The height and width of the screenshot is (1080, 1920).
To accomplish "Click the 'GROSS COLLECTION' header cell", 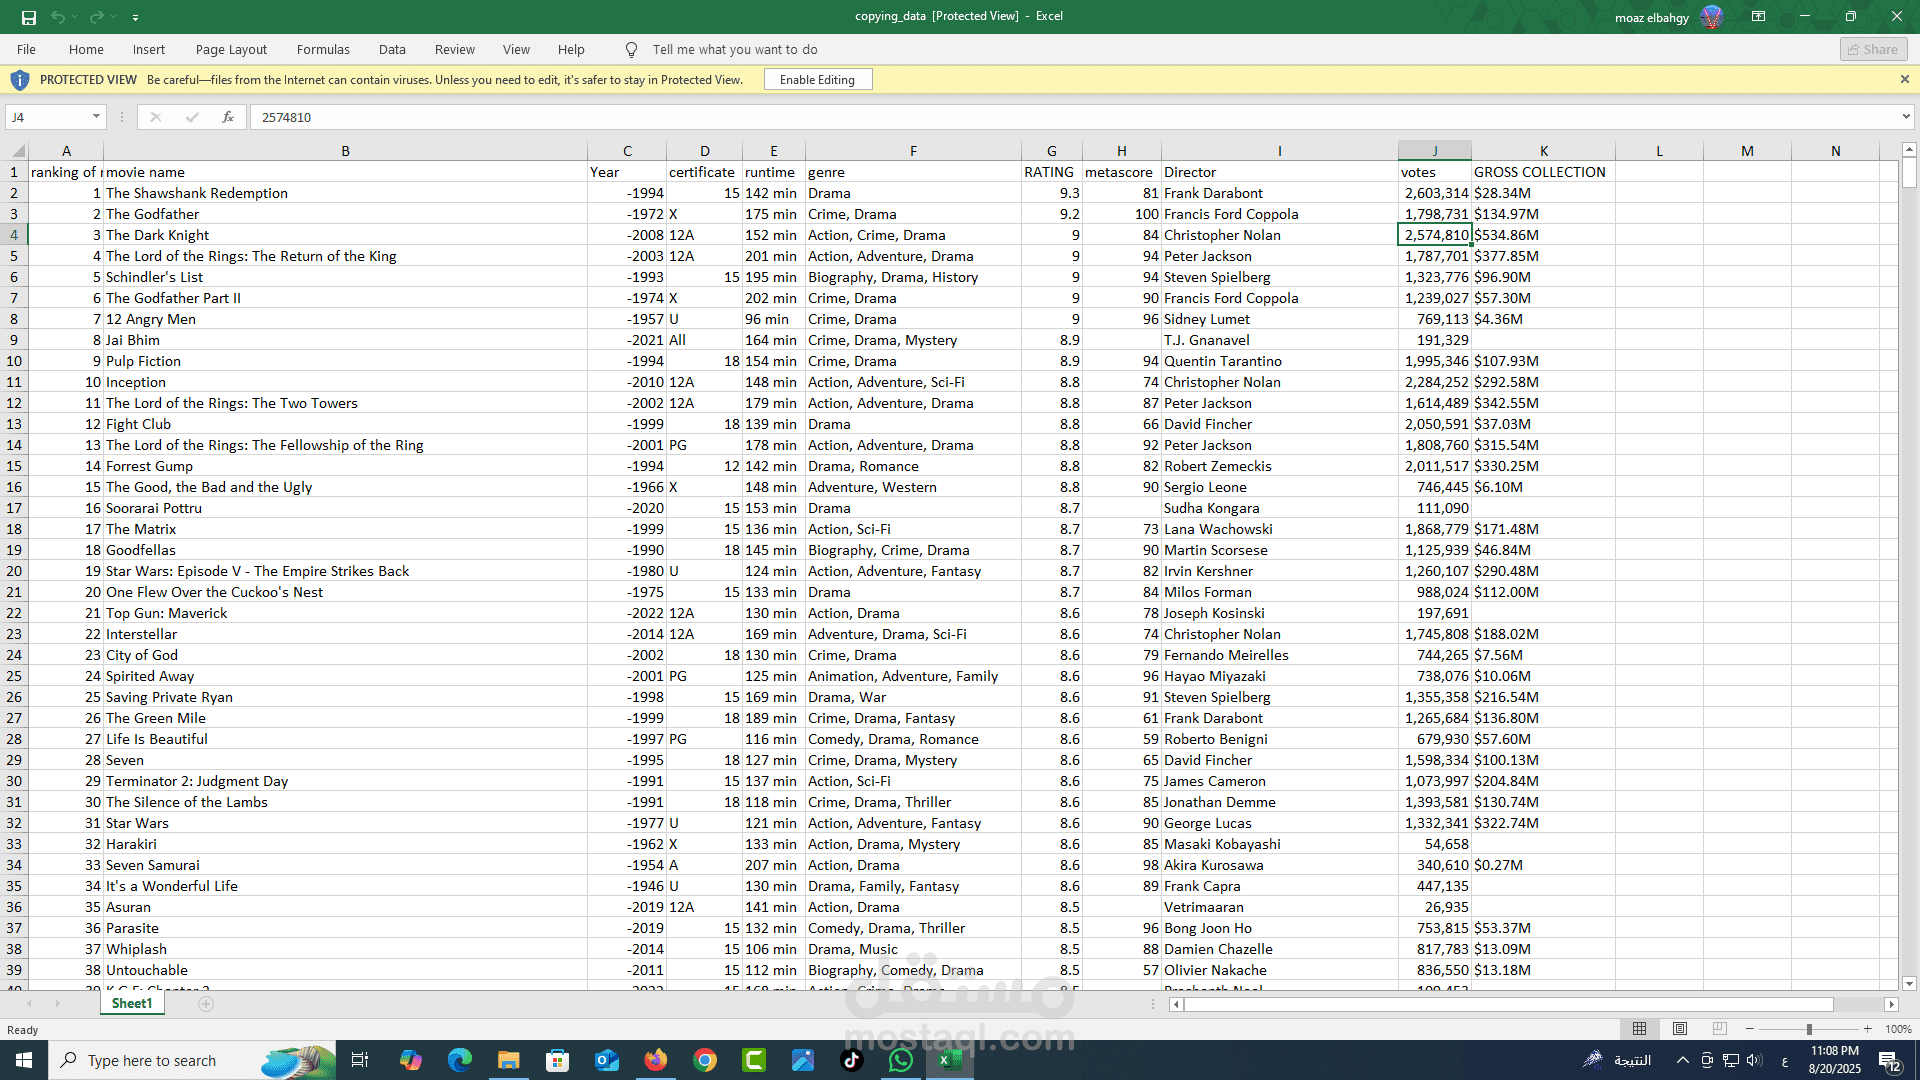I will pyautogui.click(x=1543, y=172).
